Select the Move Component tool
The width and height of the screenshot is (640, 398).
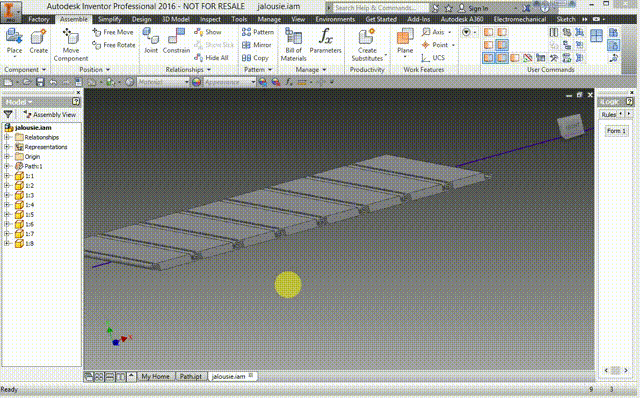click(x=71, y=44)
